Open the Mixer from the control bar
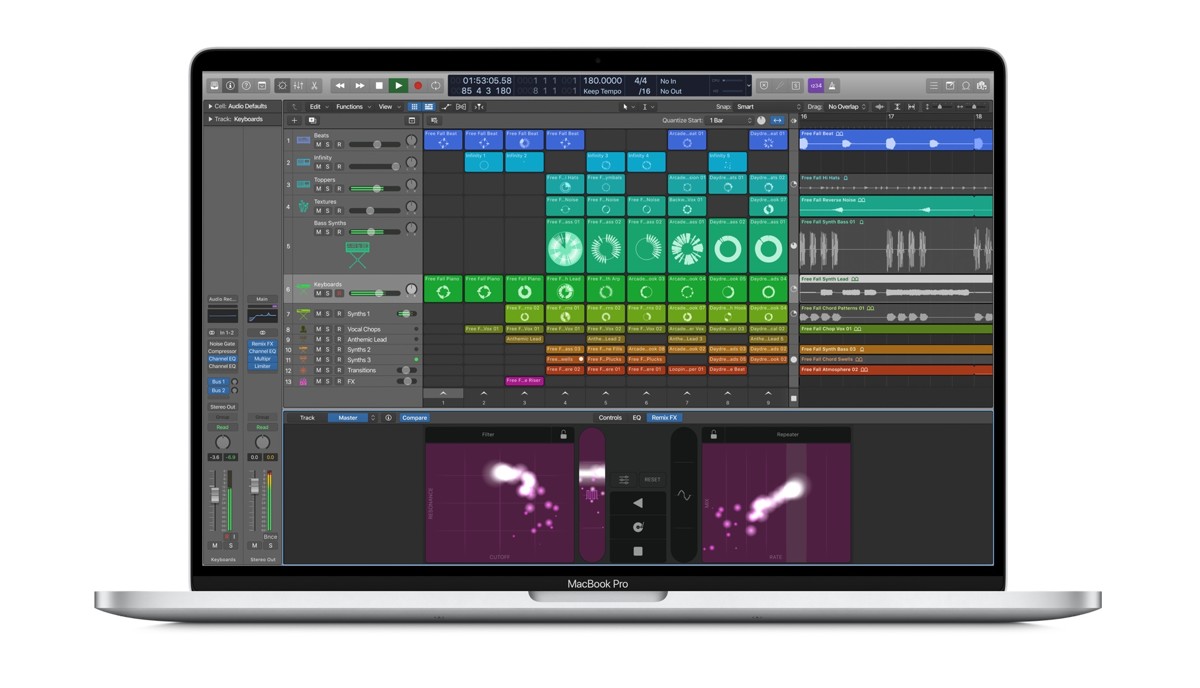This screenshot has height=688, width=1200. (298, 86)
